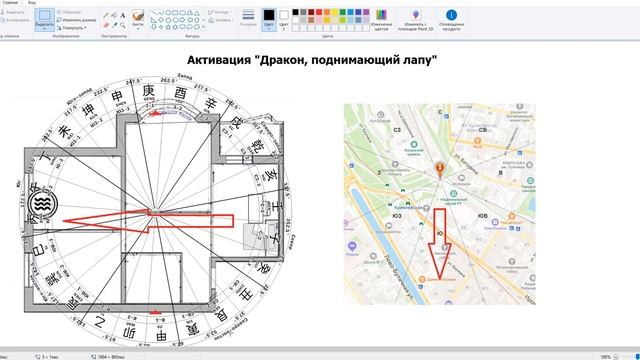The width and height of the screenshot is (640, 360).
Task: Pick the purple color swatch
Action: [x=366, y=12]
